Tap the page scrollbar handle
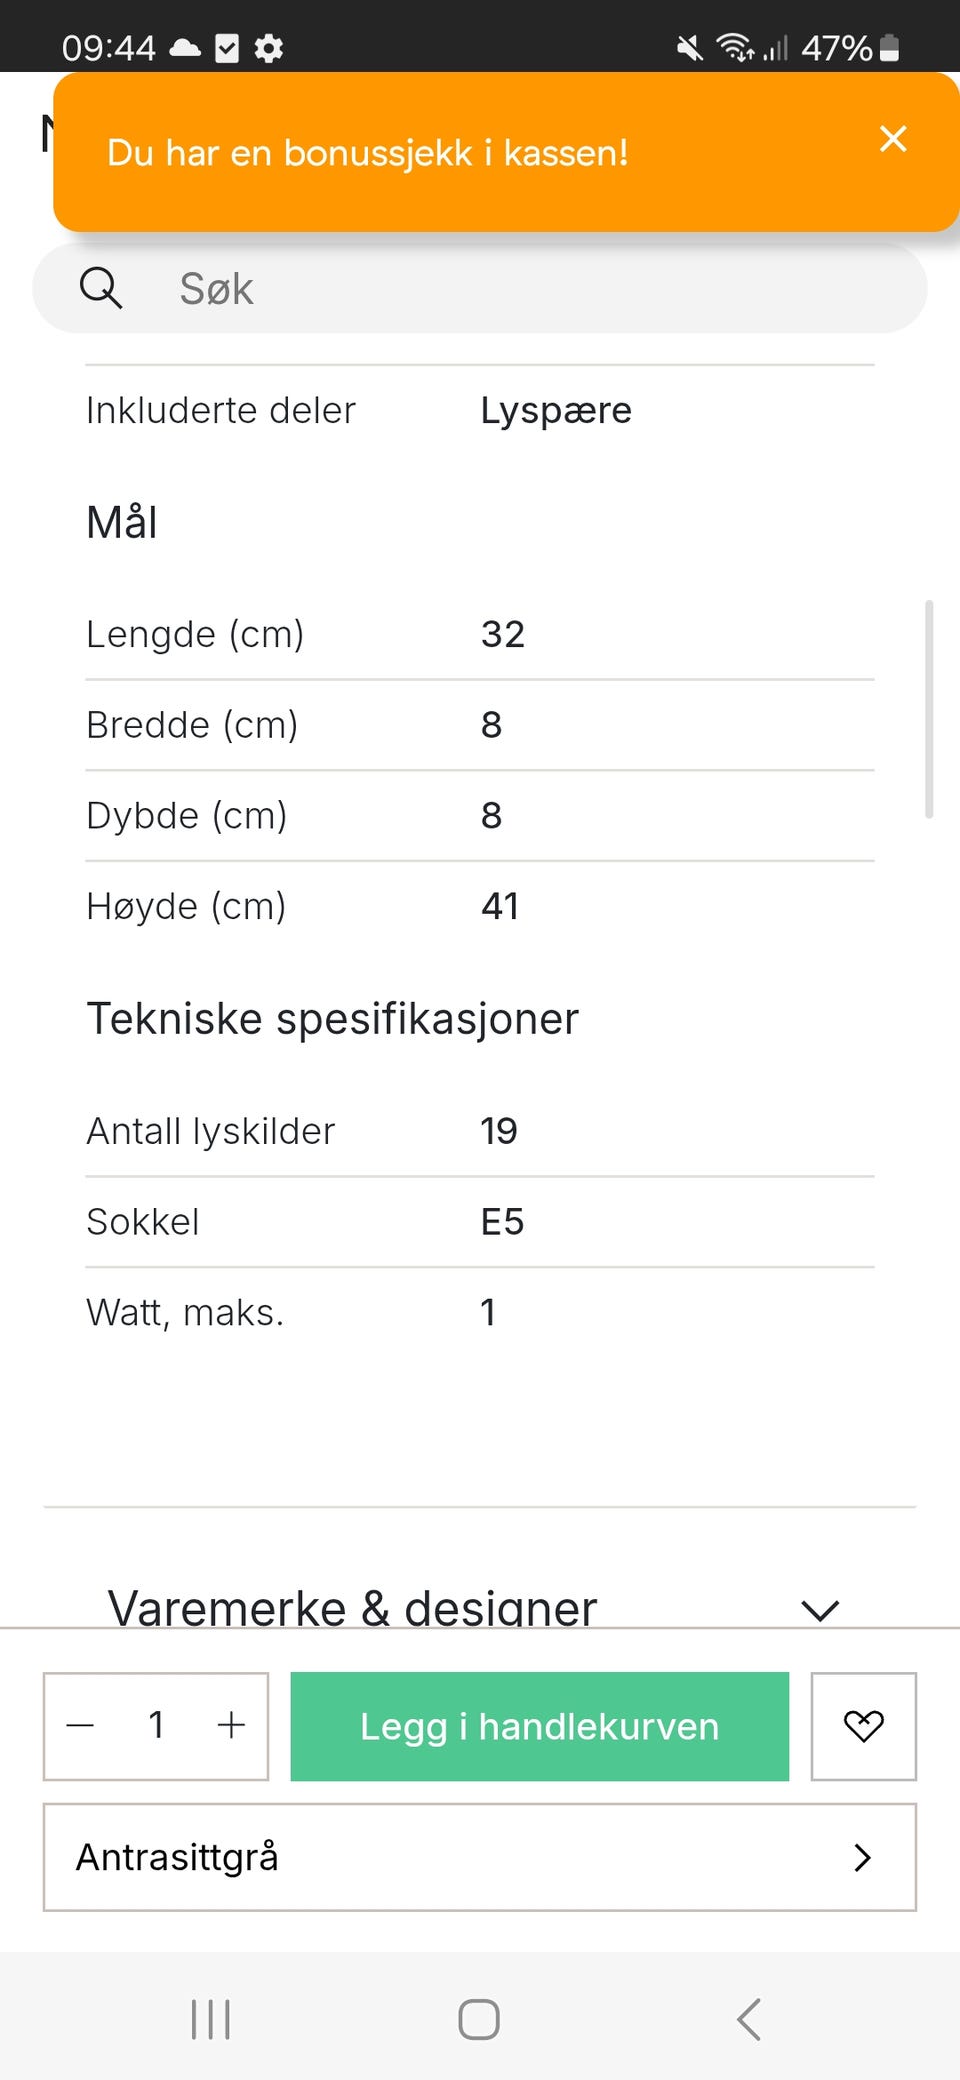Screen dimensions: 960x2080 pyautogui.click(x=929, y=710)
